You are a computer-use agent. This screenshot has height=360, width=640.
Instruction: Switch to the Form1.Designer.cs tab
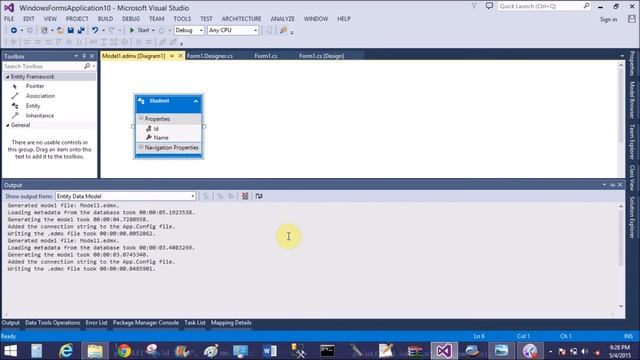click(210, 56)
